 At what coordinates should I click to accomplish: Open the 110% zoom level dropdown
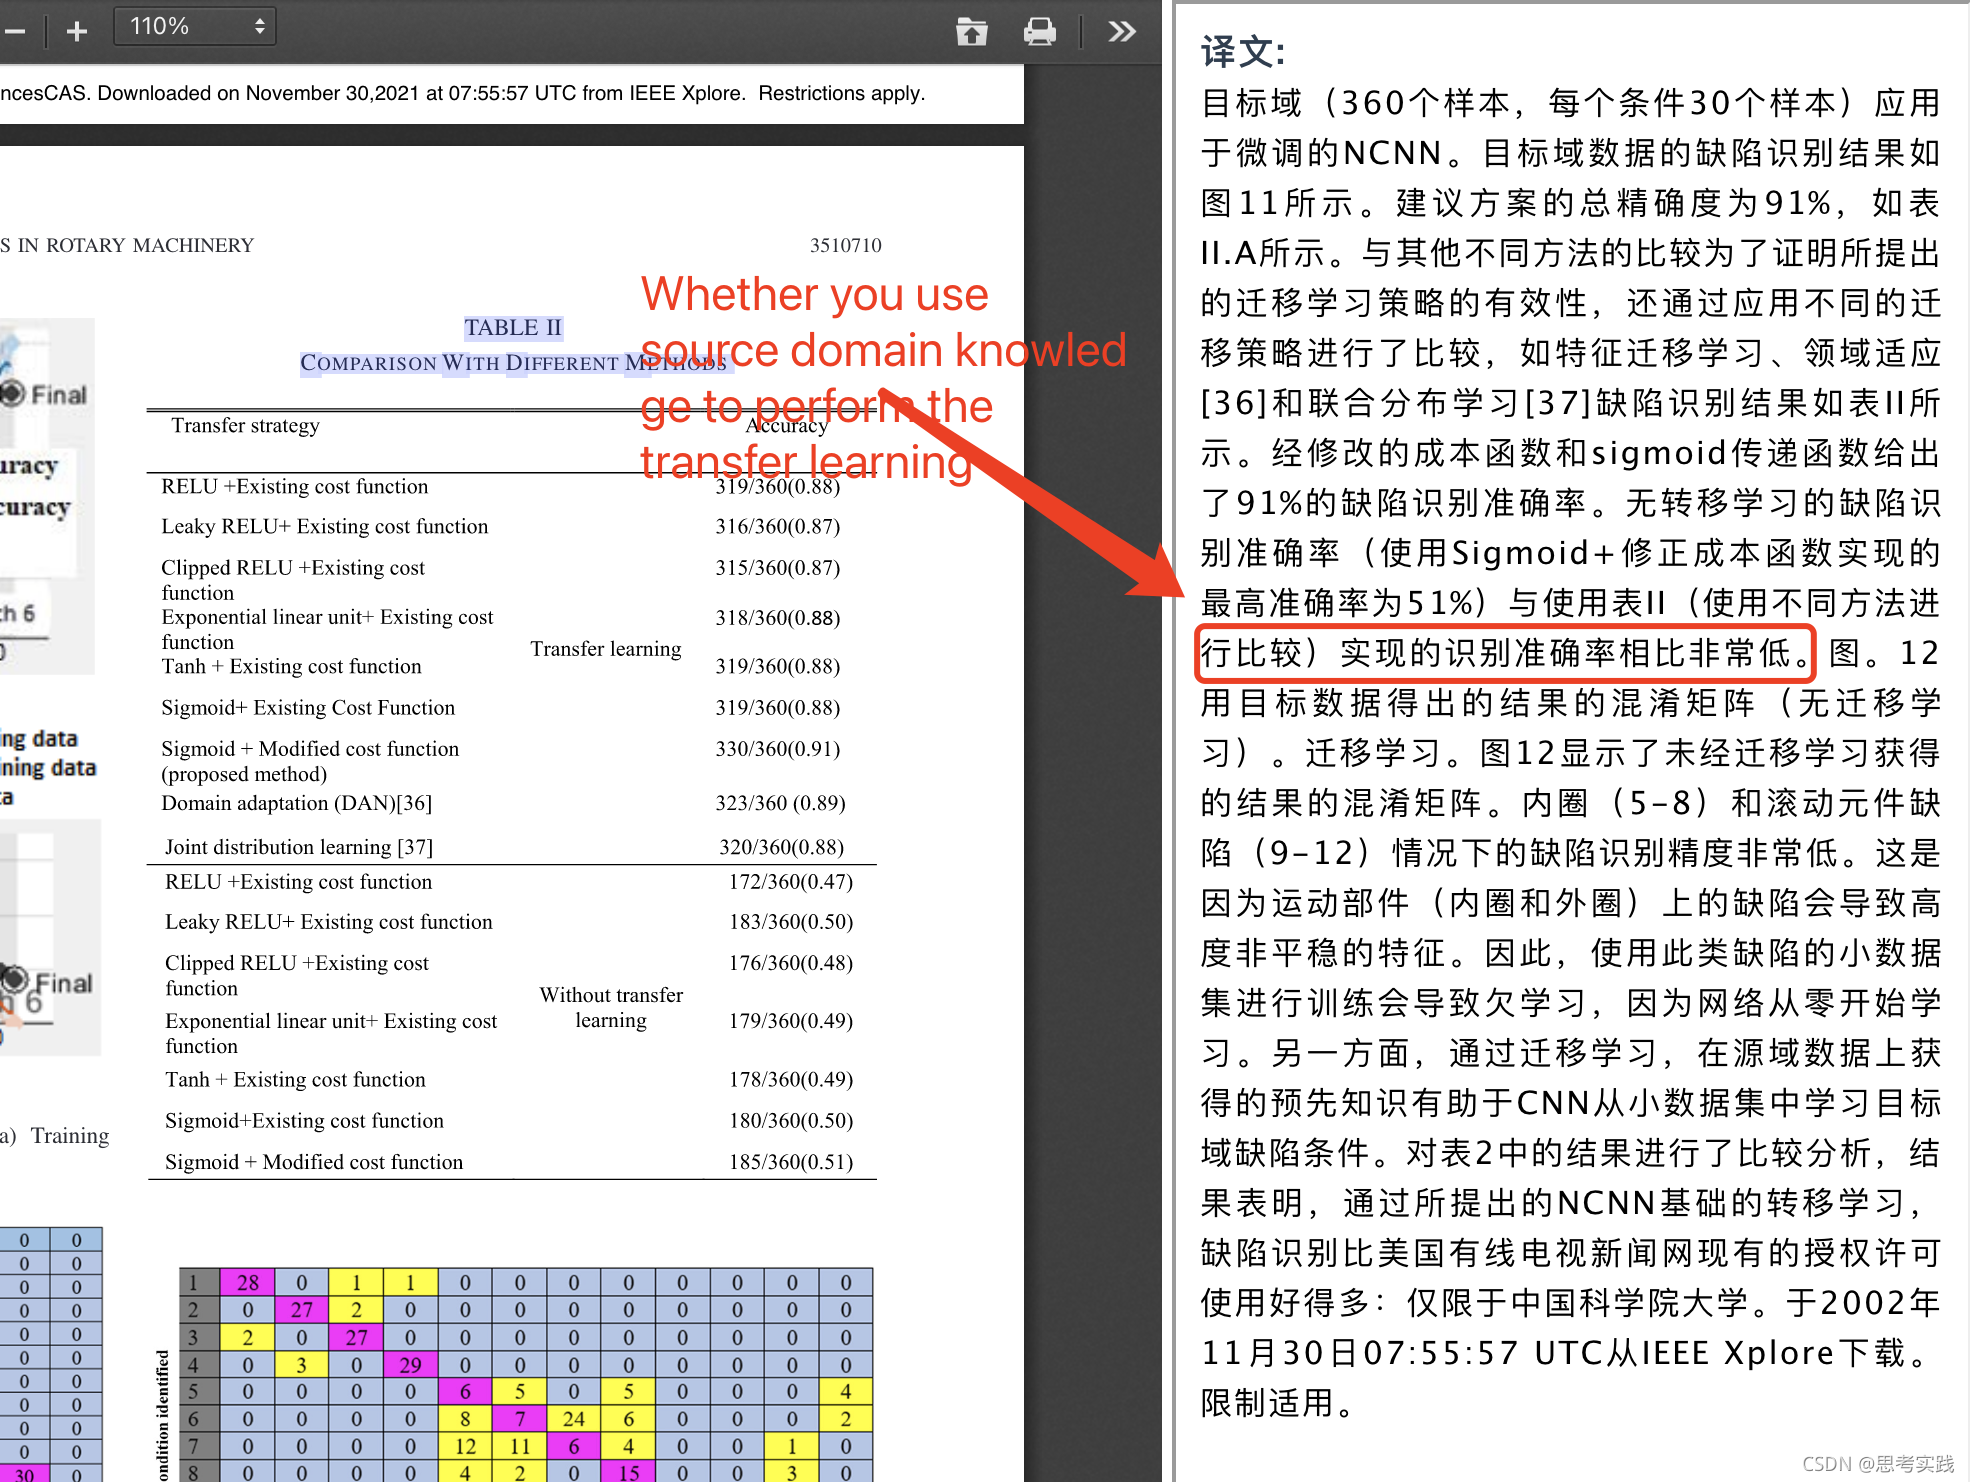click(x=195, y=27)
